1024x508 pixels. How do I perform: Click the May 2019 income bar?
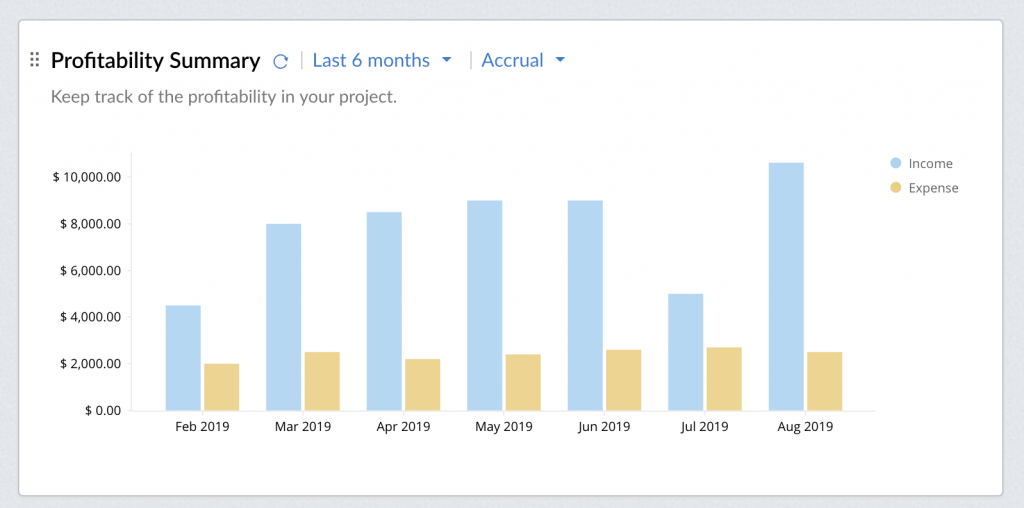[484, 305]
